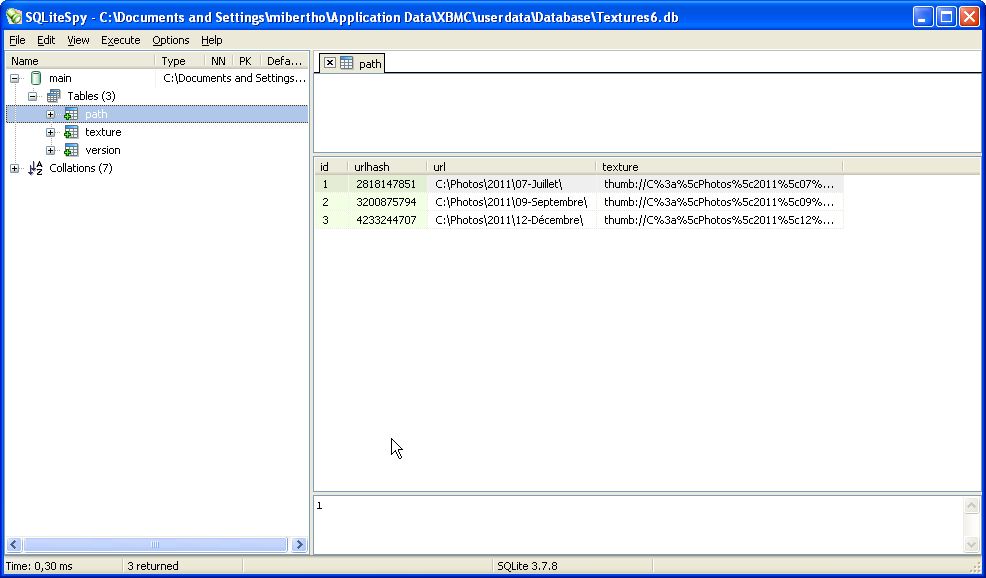Click the Tables folder icon
This screenshot has height=578, width=986.
pos(54,96)
